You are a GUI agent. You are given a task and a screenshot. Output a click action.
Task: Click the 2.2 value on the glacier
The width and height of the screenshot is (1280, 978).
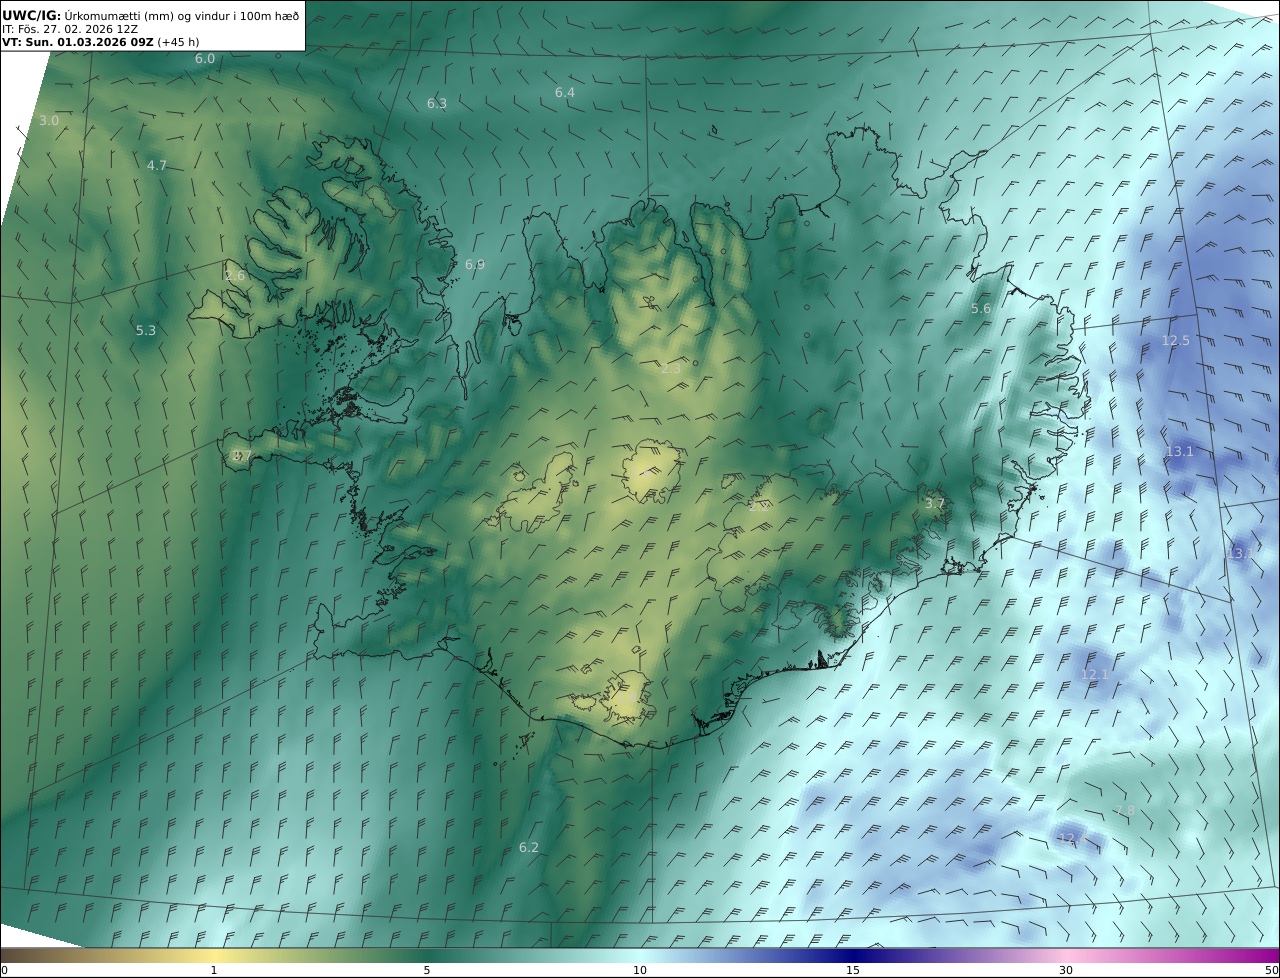pos(759,506)
